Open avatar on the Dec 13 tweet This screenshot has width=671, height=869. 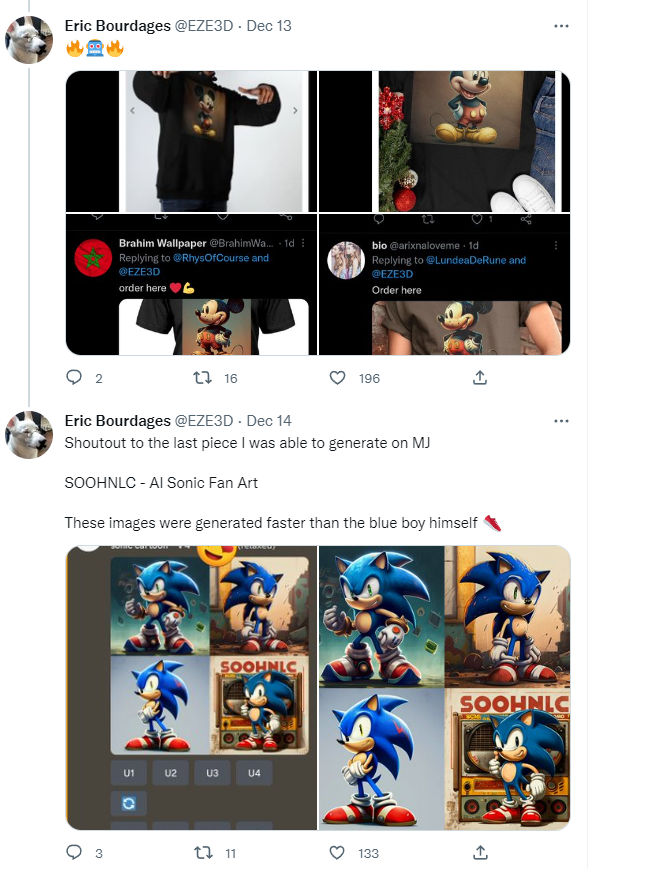tap(29, 40)
